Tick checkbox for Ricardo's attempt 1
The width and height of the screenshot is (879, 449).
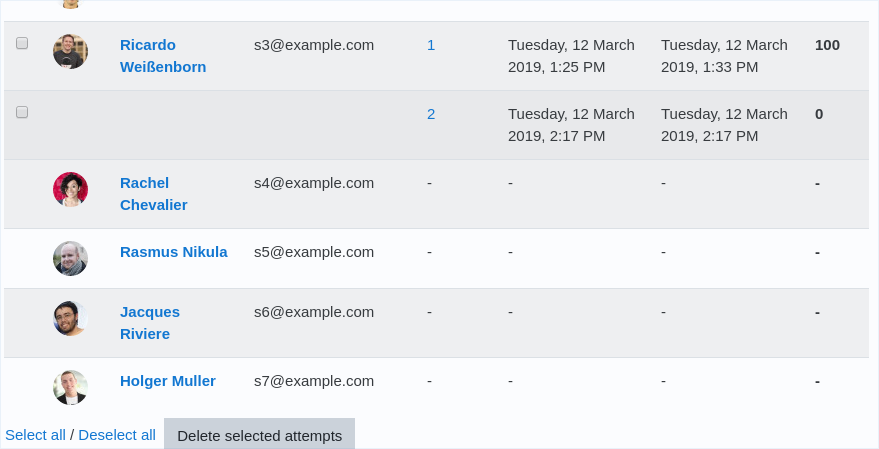pyautogui.click(x=22, y=43)
